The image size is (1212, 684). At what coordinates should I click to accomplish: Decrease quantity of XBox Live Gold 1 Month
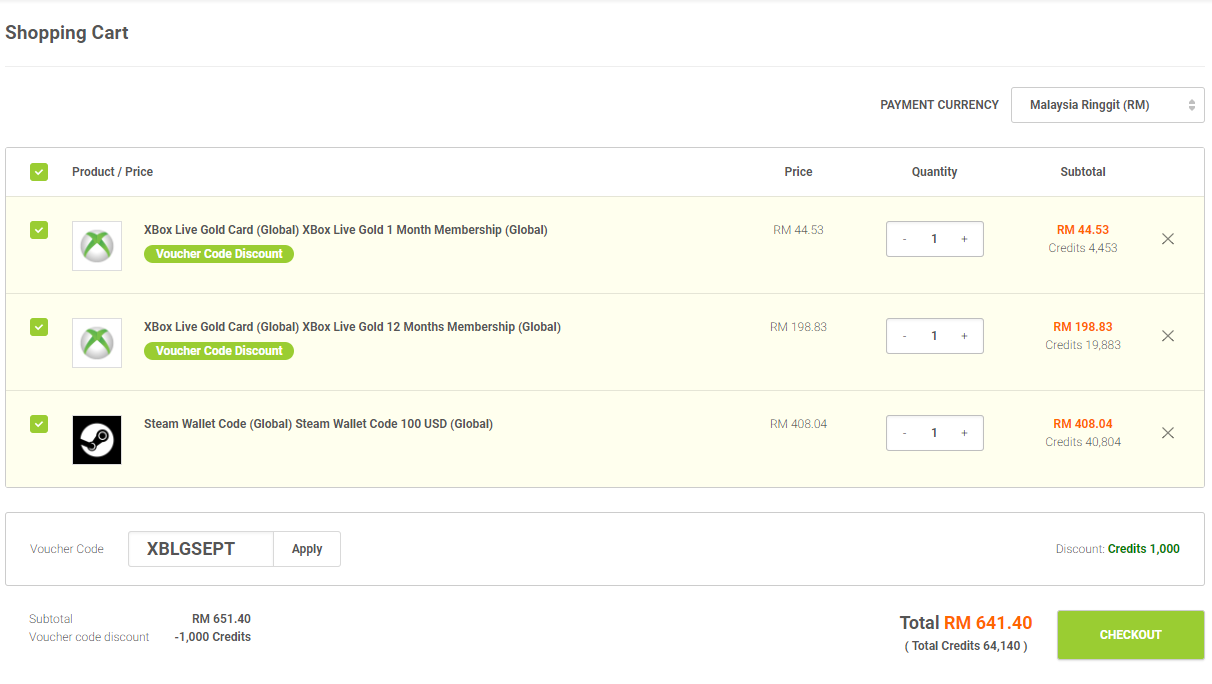(905, 239)
